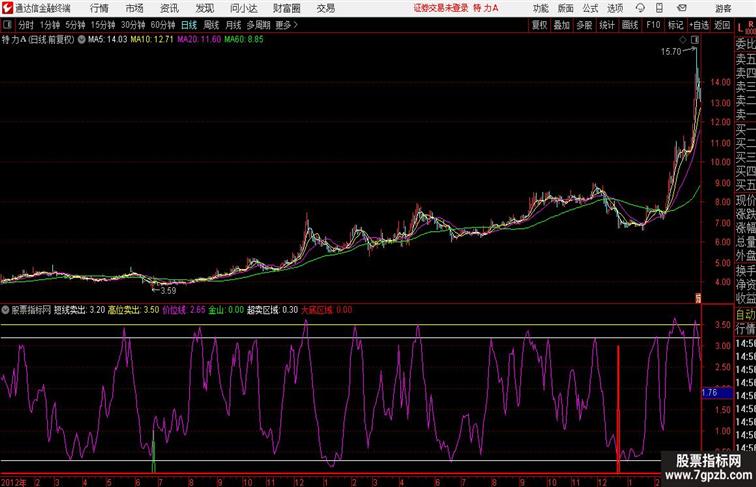The image size is (756, 487).
Task: Switch to 分时 chart period
Action: pyautogui.click(x=26, y=25)
